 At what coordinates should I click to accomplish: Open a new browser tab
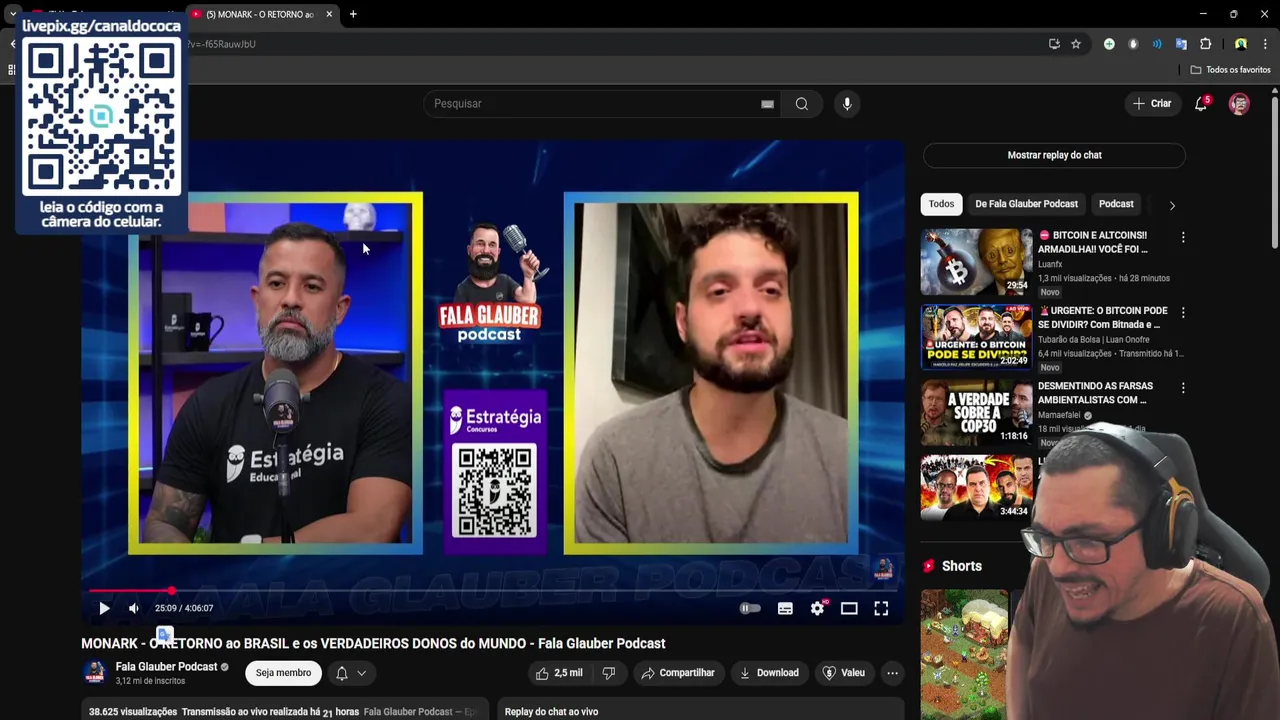[353, 15]
